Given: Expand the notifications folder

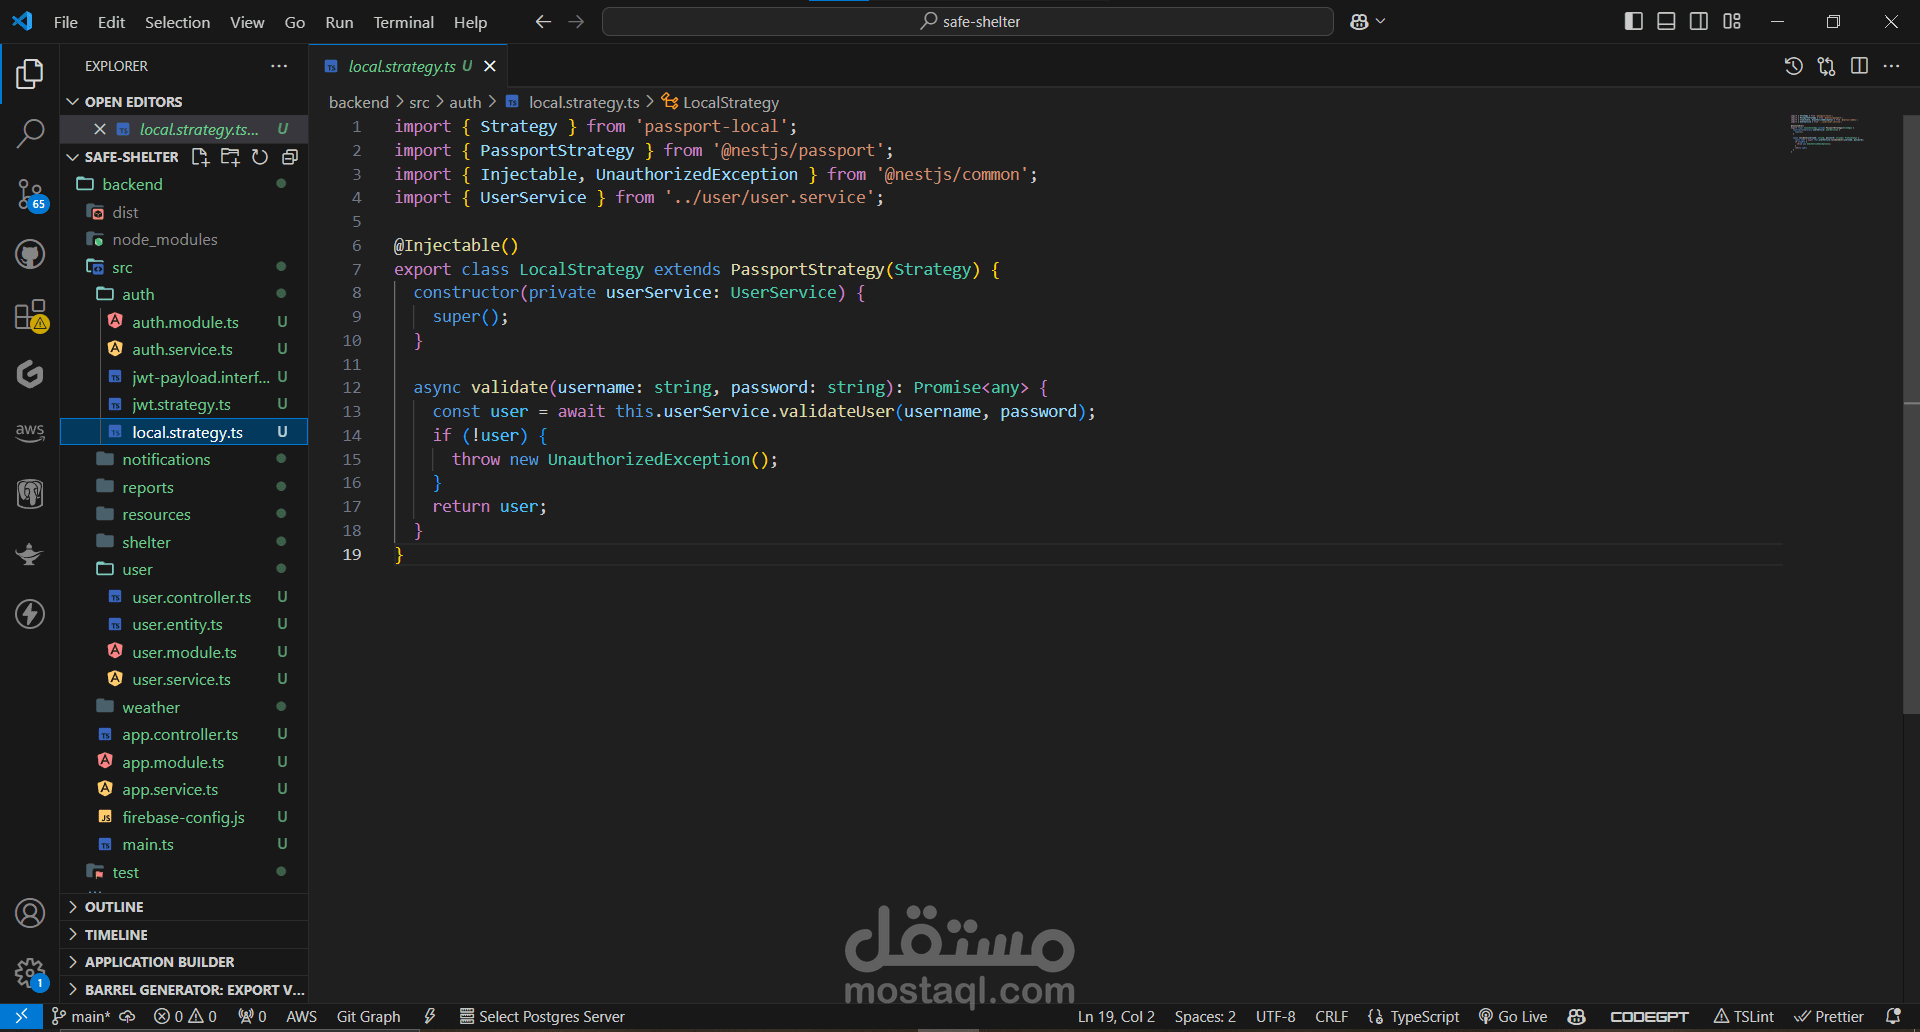Looking at the screenshot, I should pyautogui.click(x=184, y=460).
